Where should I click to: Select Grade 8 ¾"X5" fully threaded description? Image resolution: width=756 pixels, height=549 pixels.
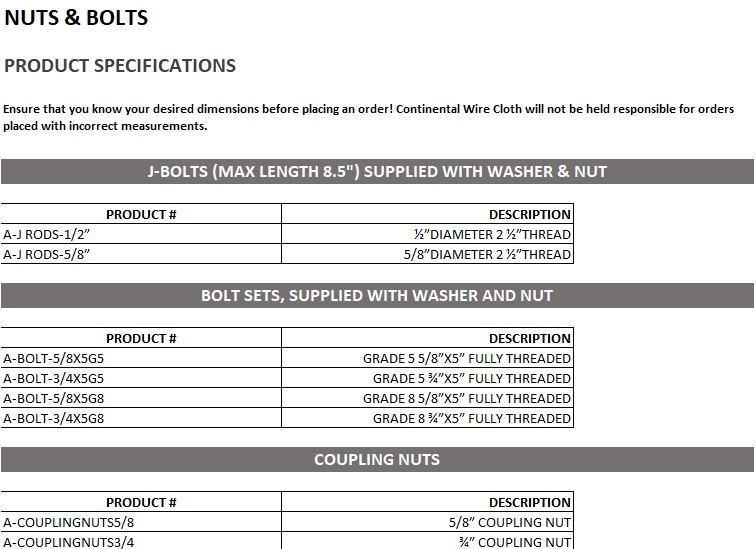472,418
